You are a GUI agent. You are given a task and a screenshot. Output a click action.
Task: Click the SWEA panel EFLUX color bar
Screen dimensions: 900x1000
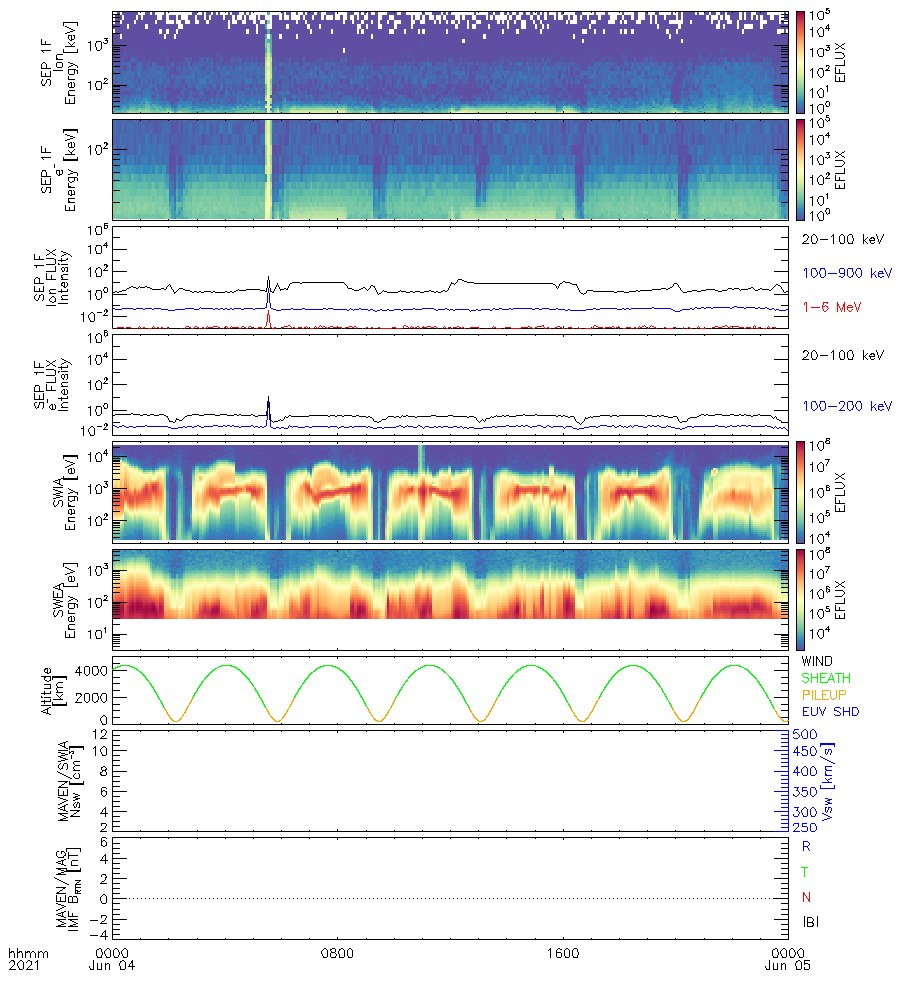[x=801, y=597]
